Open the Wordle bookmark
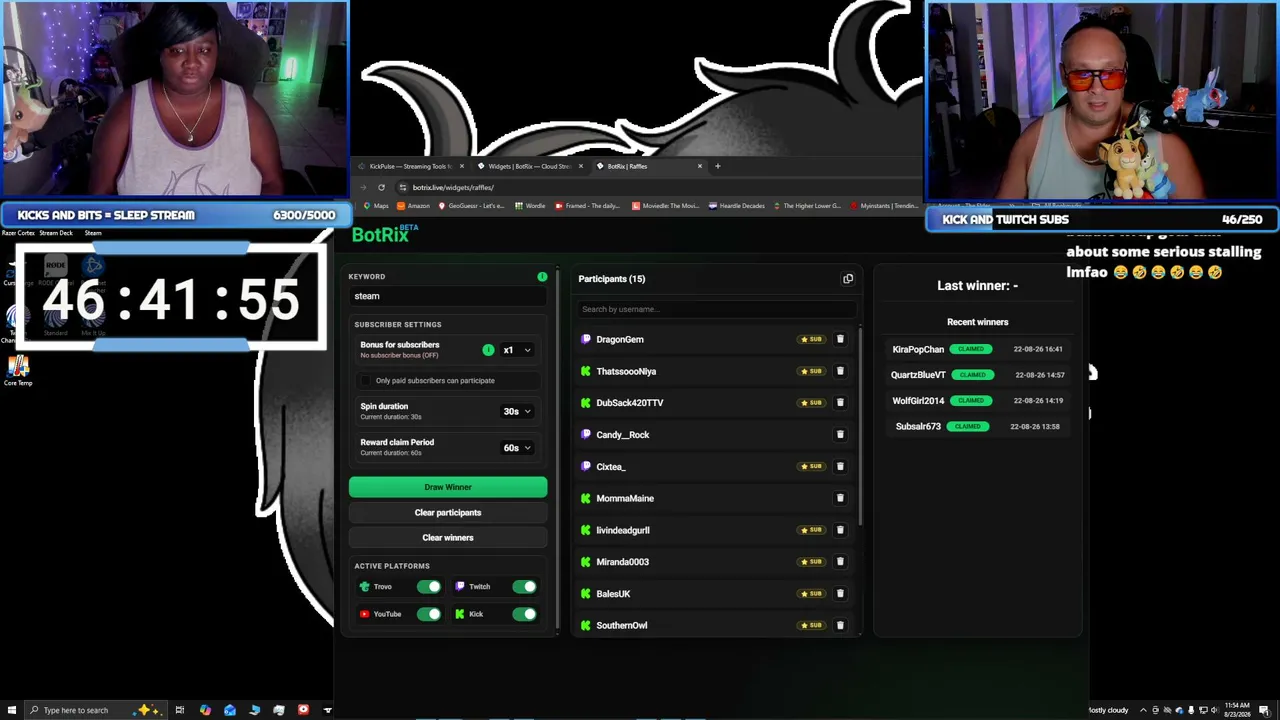 (x=530, y=206)
